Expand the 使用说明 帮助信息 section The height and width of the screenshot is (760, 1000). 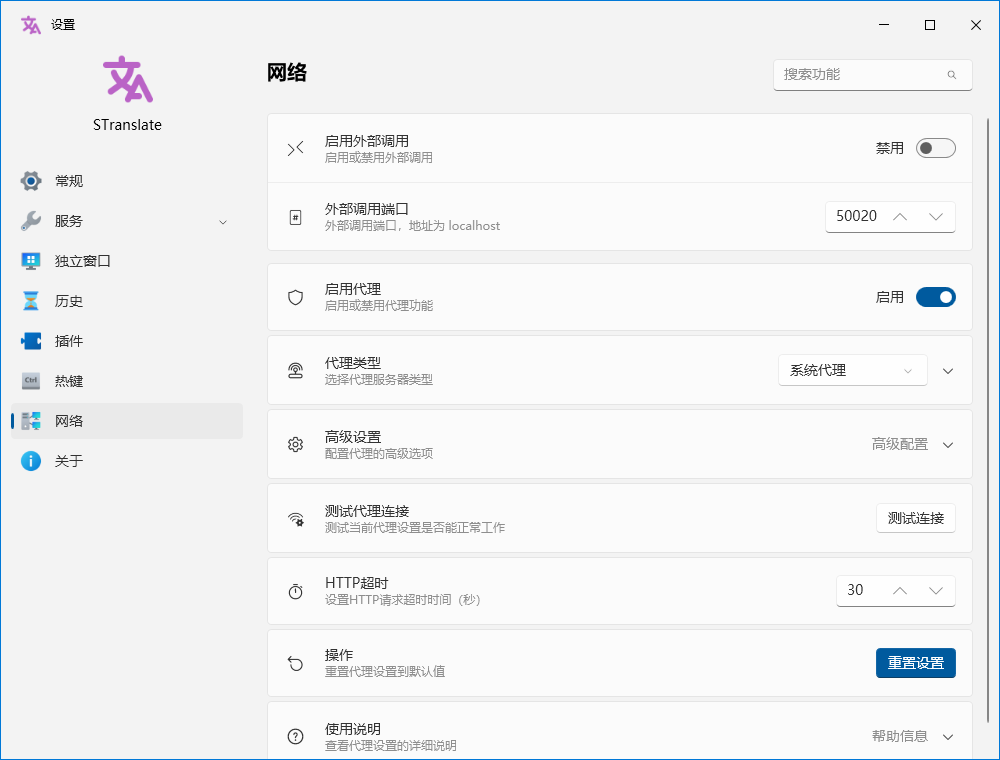pyautogui.click(x=947, y=736)
